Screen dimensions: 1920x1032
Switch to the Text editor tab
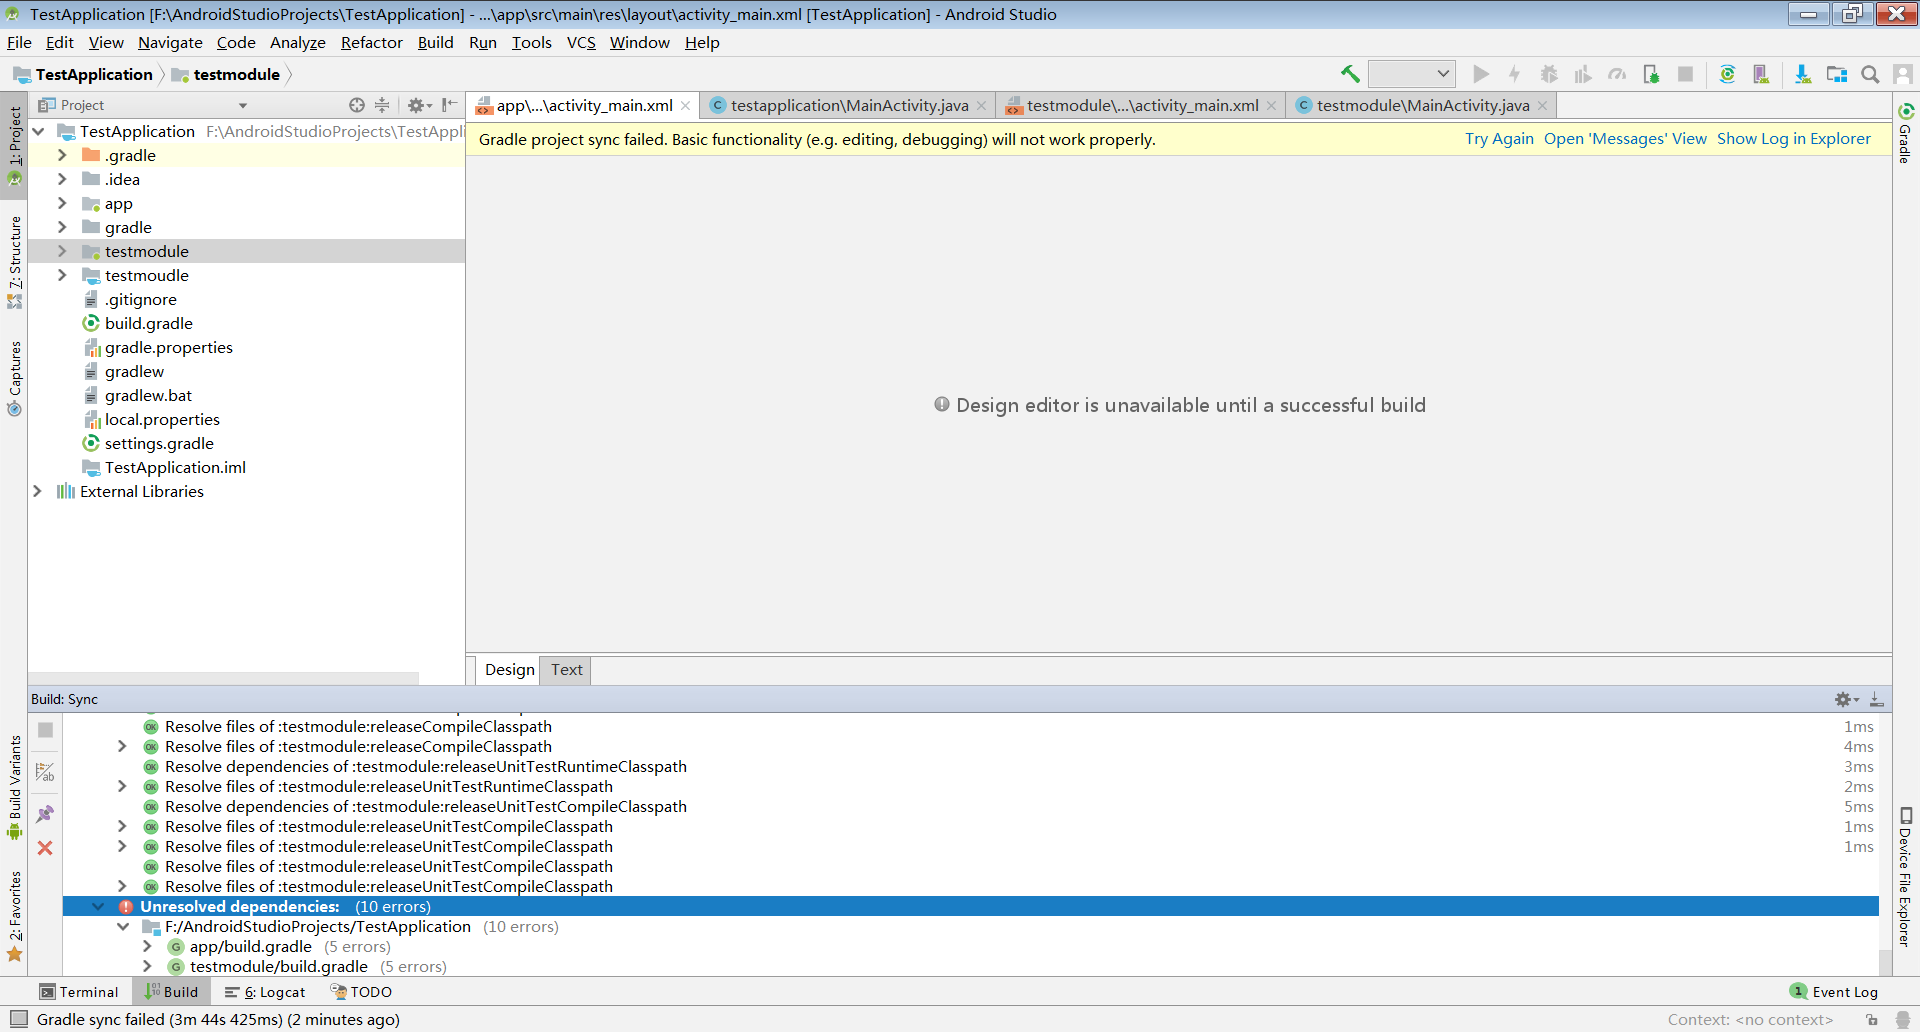click(566, 670)
